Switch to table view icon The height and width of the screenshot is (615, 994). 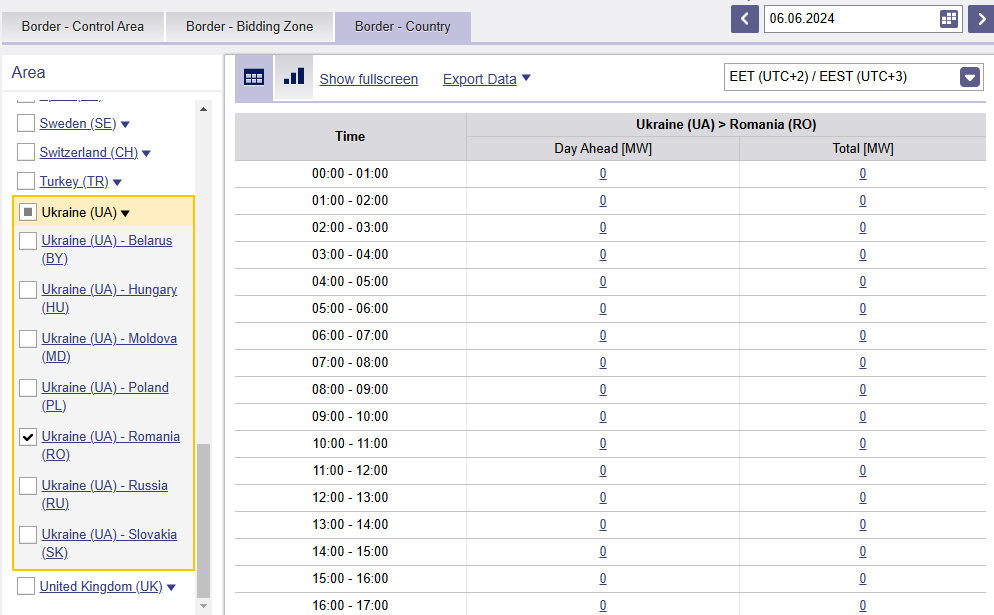(x=254, y=78)
